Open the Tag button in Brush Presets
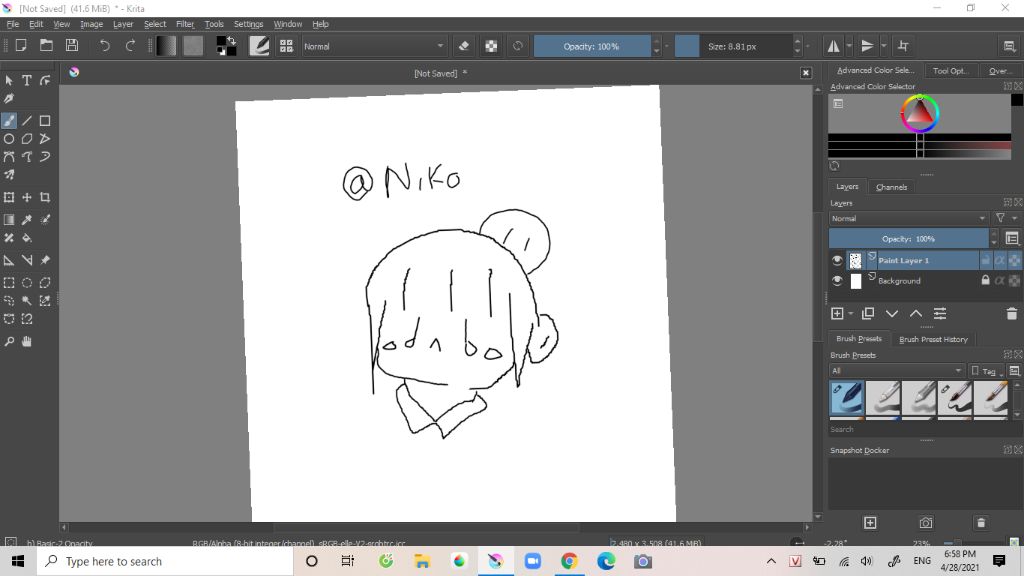This screenshot has height=576, width=1024. pyautogui.click(x=985, y=371)
